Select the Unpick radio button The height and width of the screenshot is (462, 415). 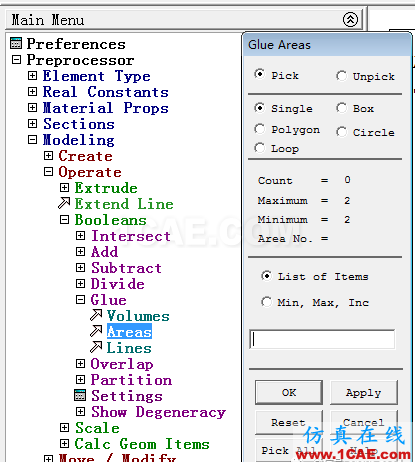tap(341, 76)
